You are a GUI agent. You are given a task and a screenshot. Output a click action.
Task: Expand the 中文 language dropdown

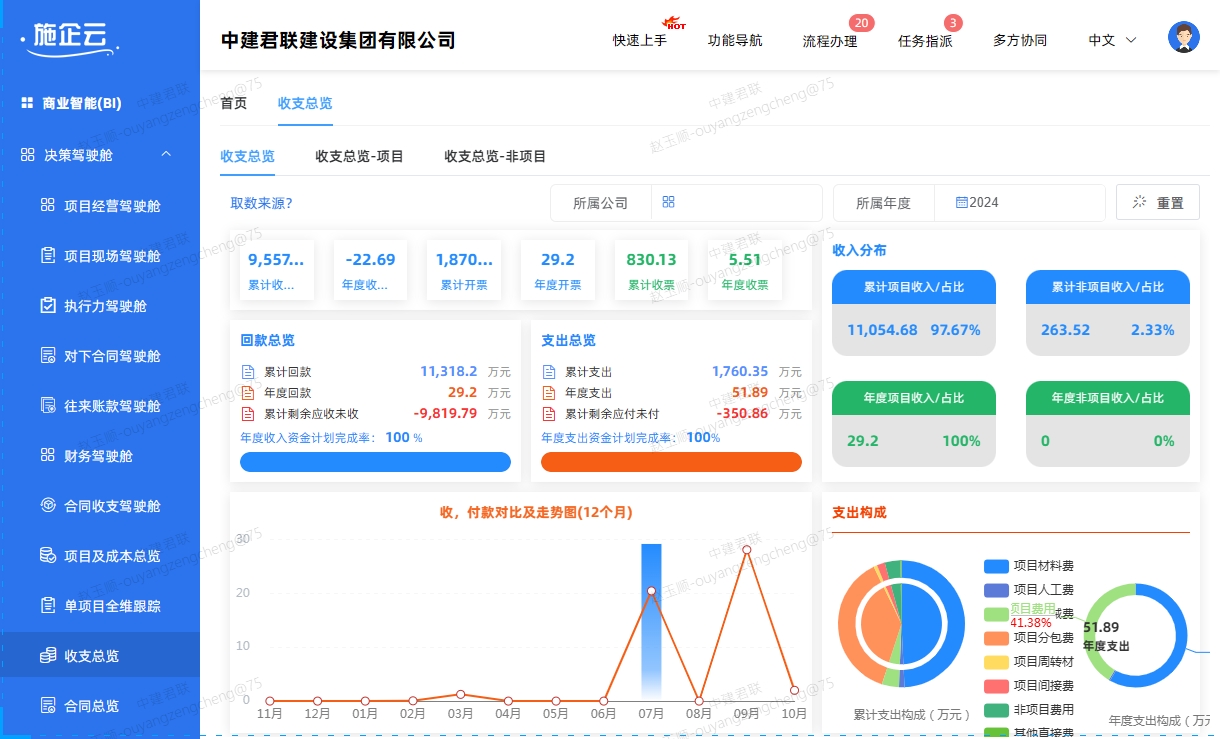pyautogui.click(x=1110, y=41)
